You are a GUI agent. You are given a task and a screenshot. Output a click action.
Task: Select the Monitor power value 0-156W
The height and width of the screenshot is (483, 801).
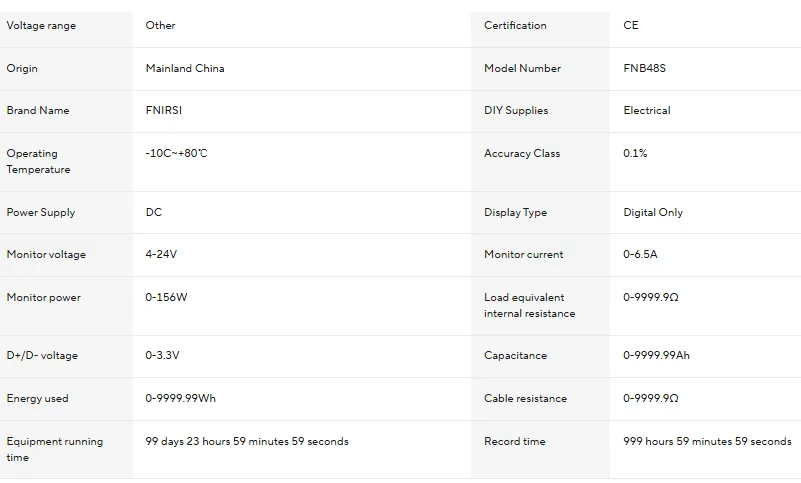(x=166, y=298)
